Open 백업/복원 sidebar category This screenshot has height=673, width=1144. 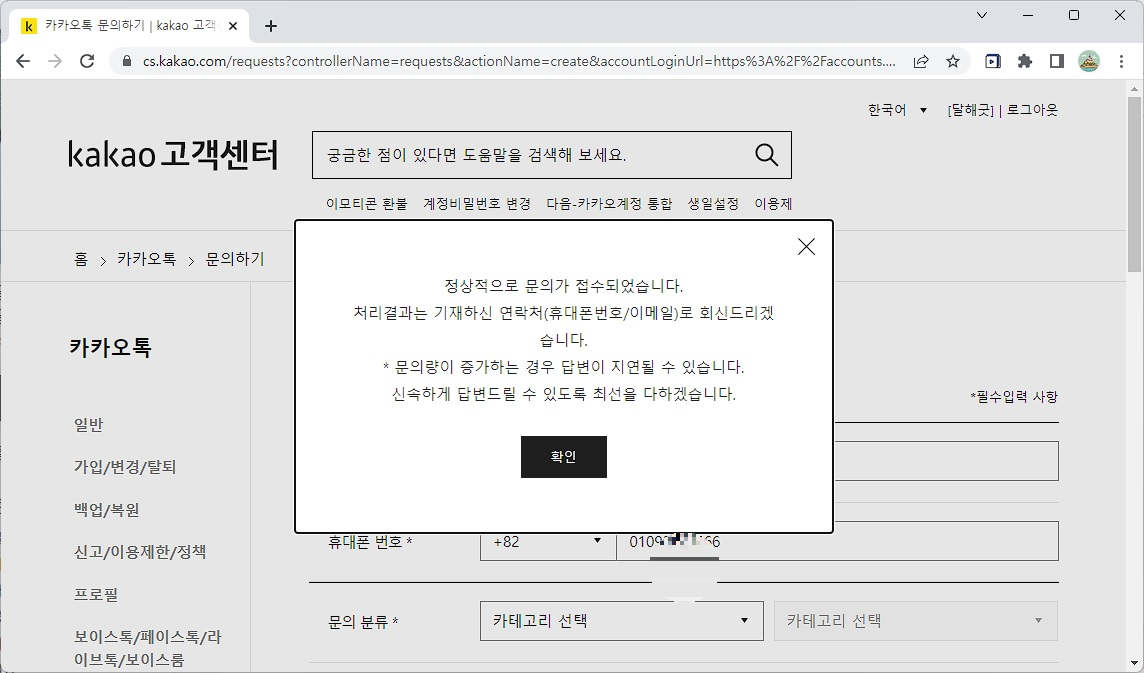click(107, 509)
